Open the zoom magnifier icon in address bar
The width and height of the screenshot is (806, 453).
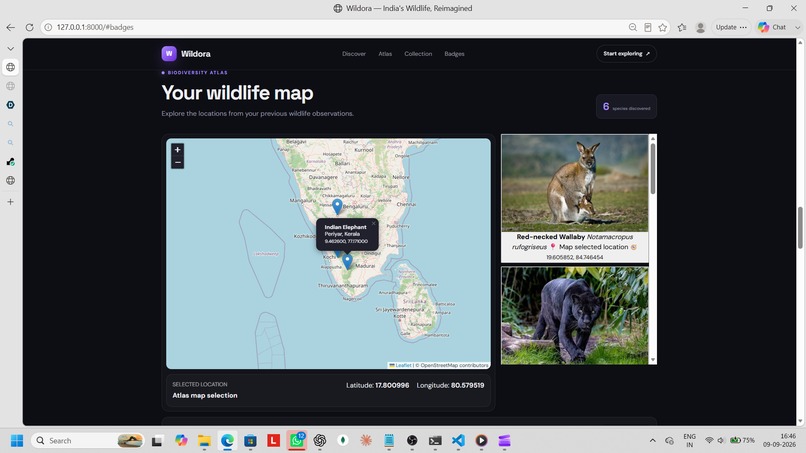(633, 27)
